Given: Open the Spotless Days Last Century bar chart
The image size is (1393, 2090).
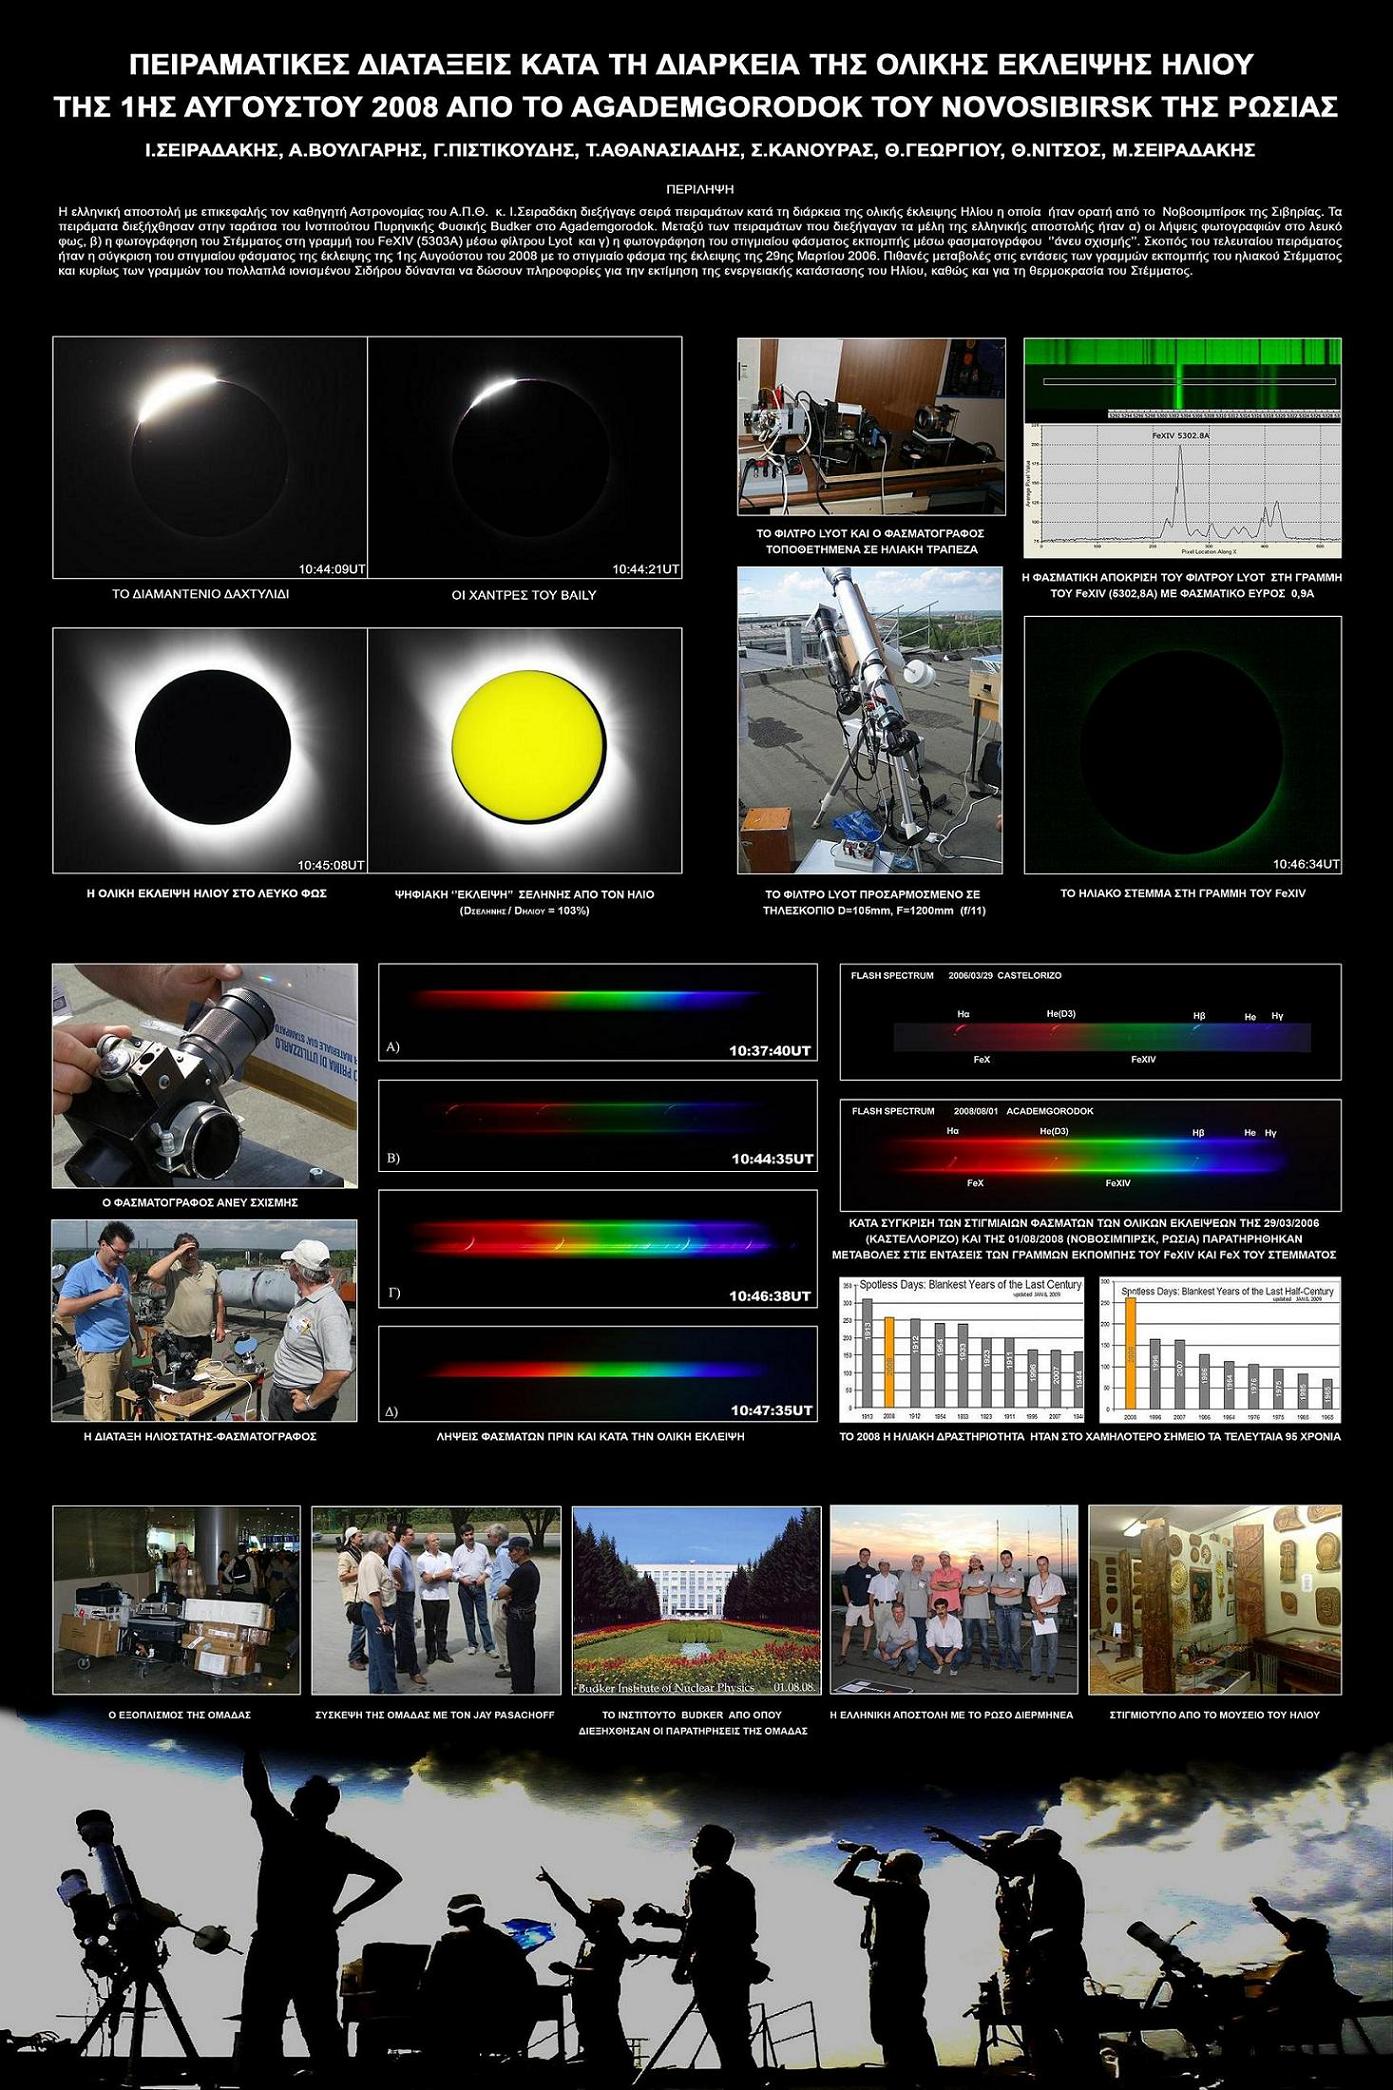Looking at the screenshot, I should point(963,1350).
